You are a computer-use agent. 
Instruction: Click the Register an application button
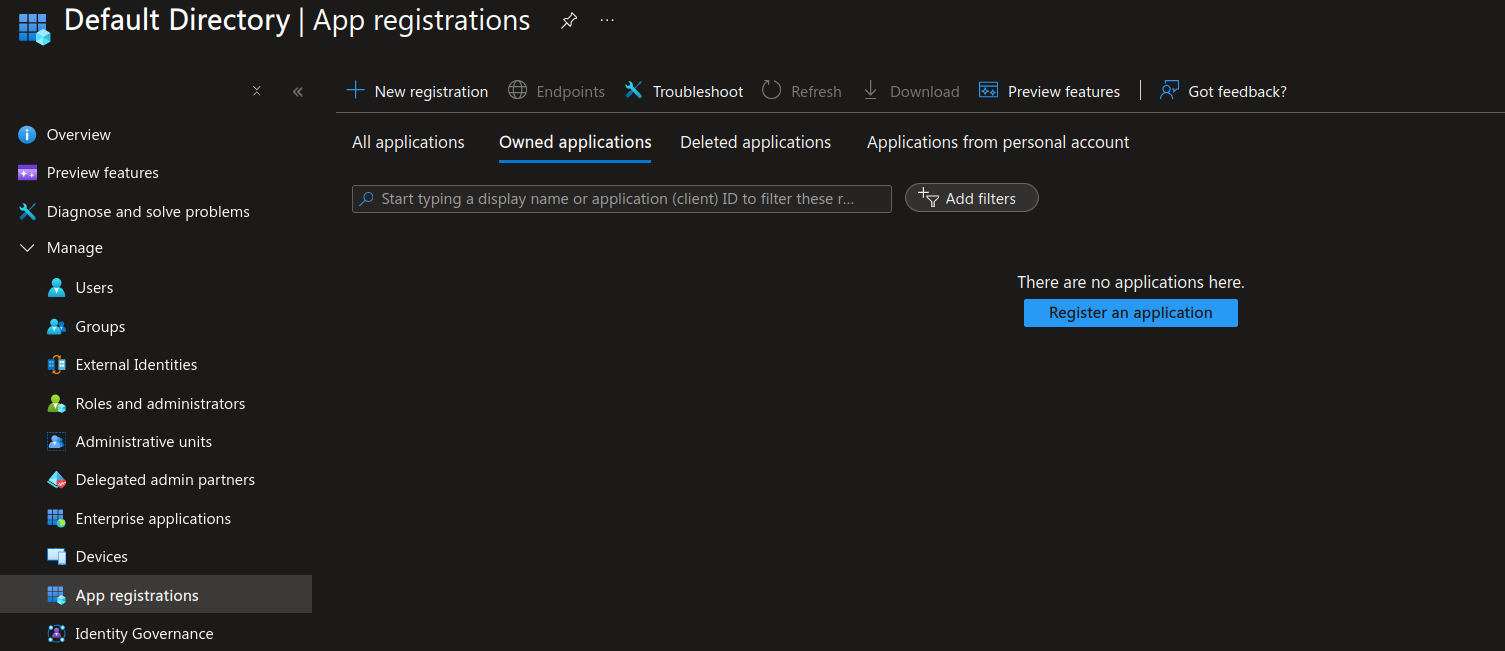(1131, 313)
